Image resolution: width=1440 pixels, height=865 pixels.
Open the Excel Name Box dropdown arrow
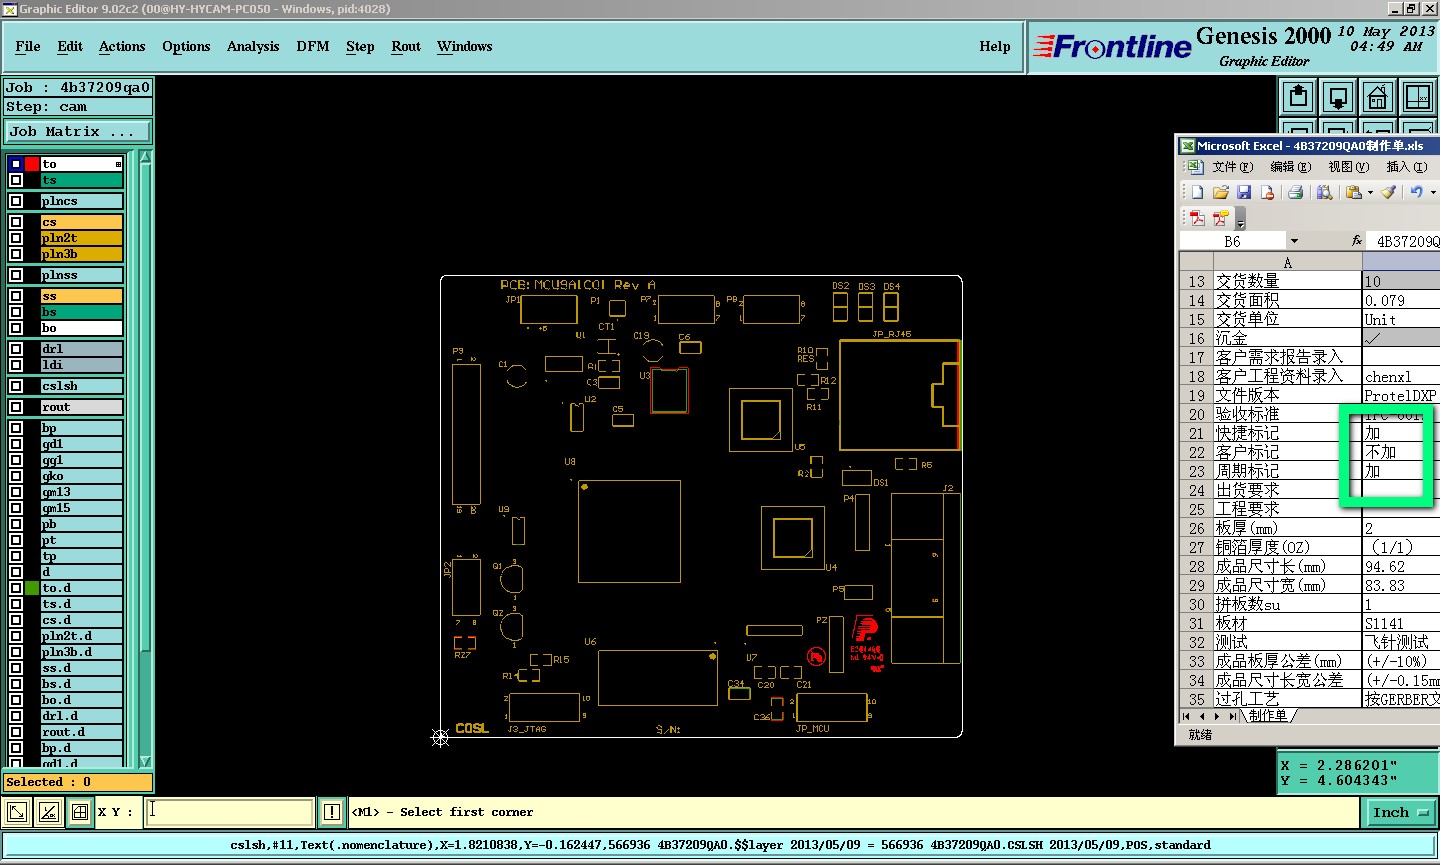(x=1294, y=241)
